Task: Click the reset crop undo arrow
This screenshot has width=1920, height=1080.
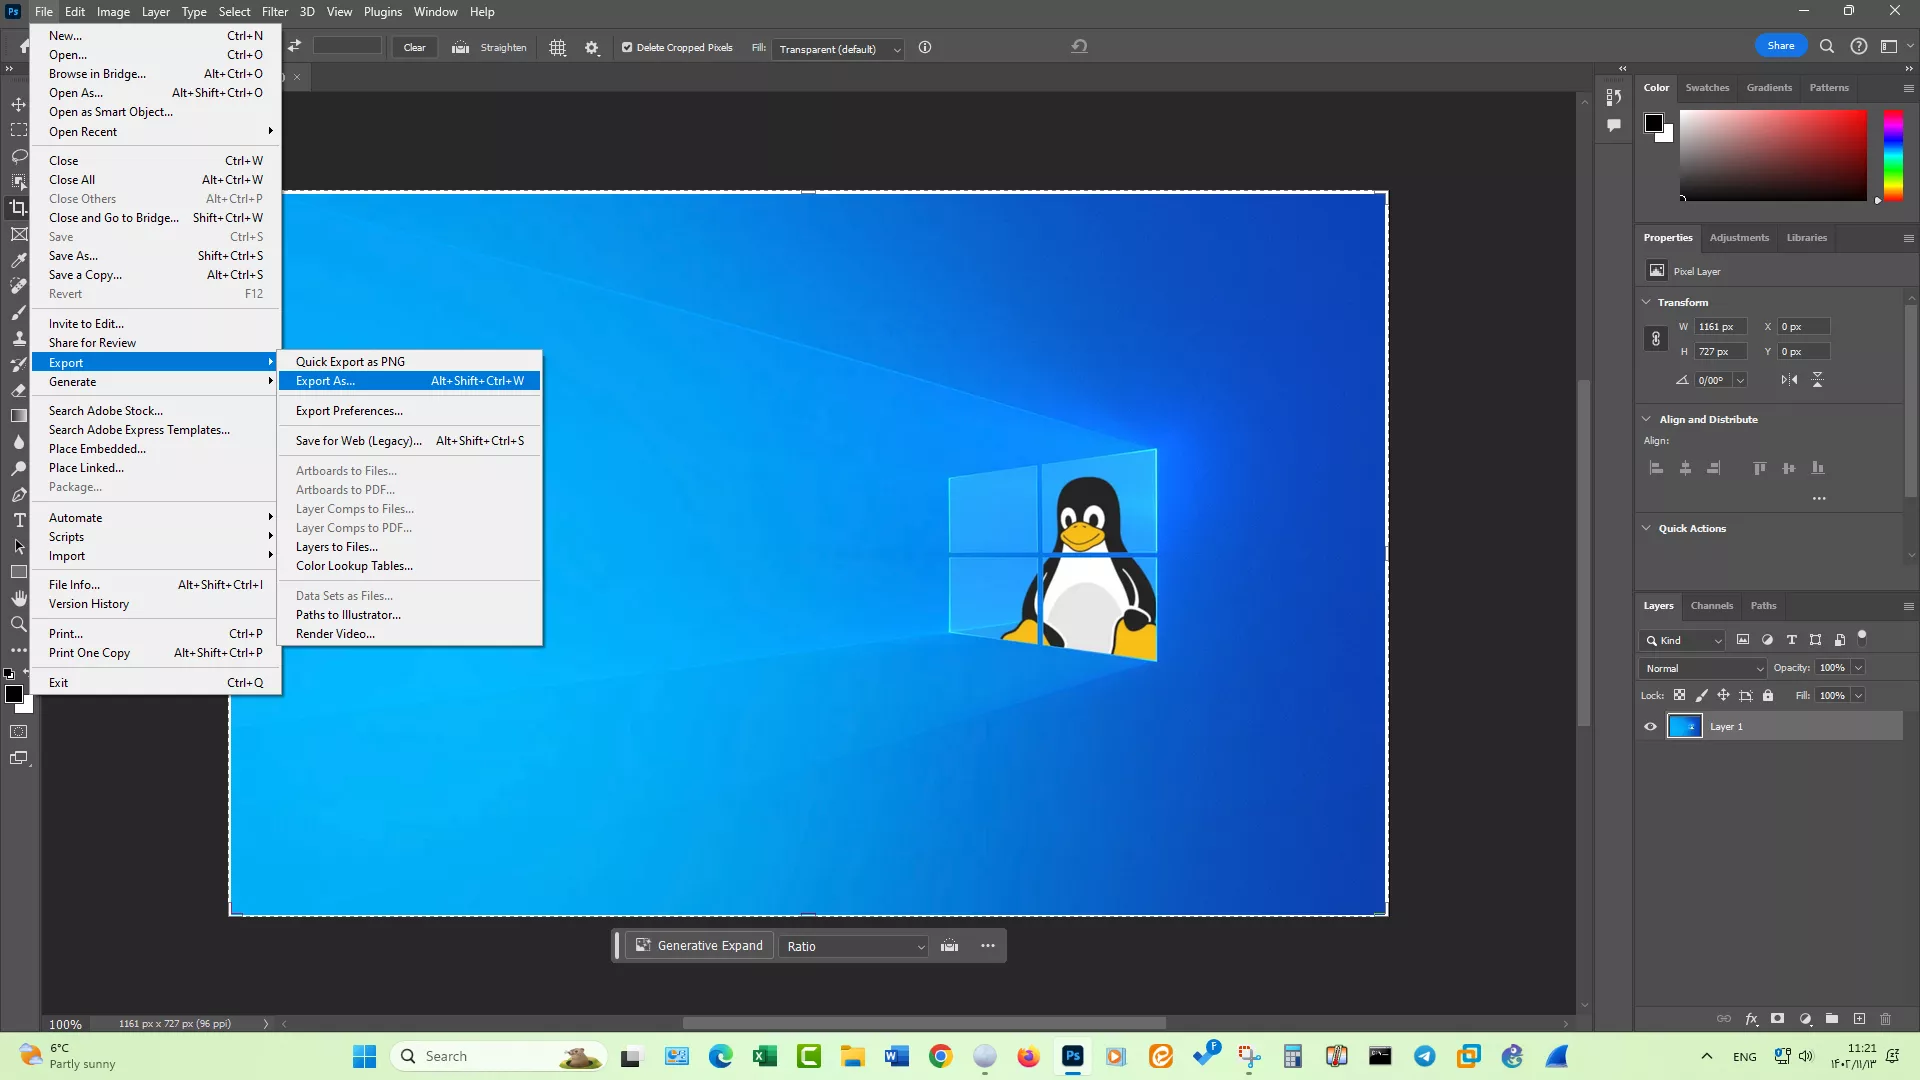Action: (1079, 47)
